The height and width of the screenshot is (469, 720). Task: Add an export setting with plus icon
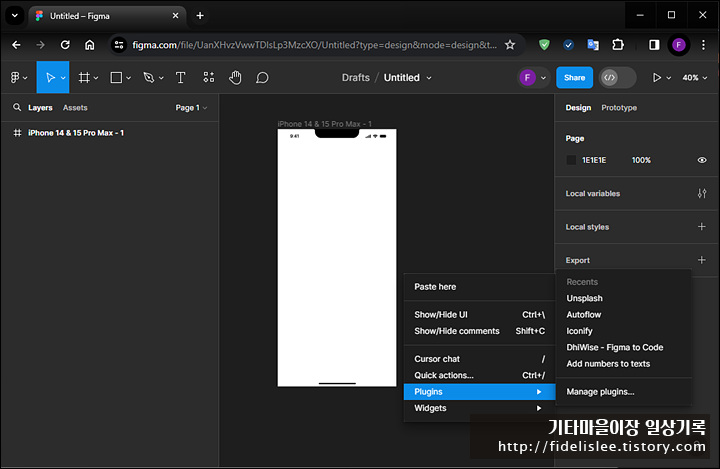pyautogui.click(x=702, y=260)
